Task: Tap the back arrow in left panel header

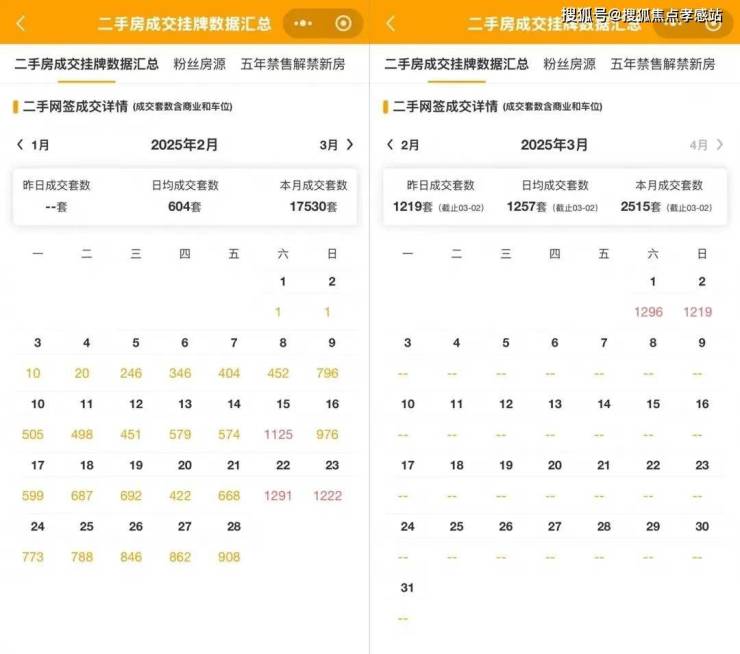Action: click(20, 23)
